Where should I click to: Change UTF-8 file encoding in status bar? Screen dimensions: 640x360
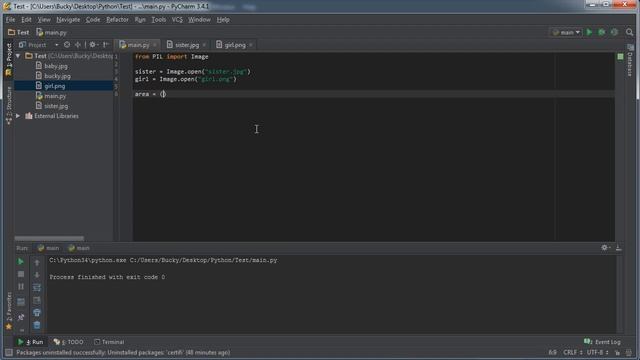[x=598, y=352]
